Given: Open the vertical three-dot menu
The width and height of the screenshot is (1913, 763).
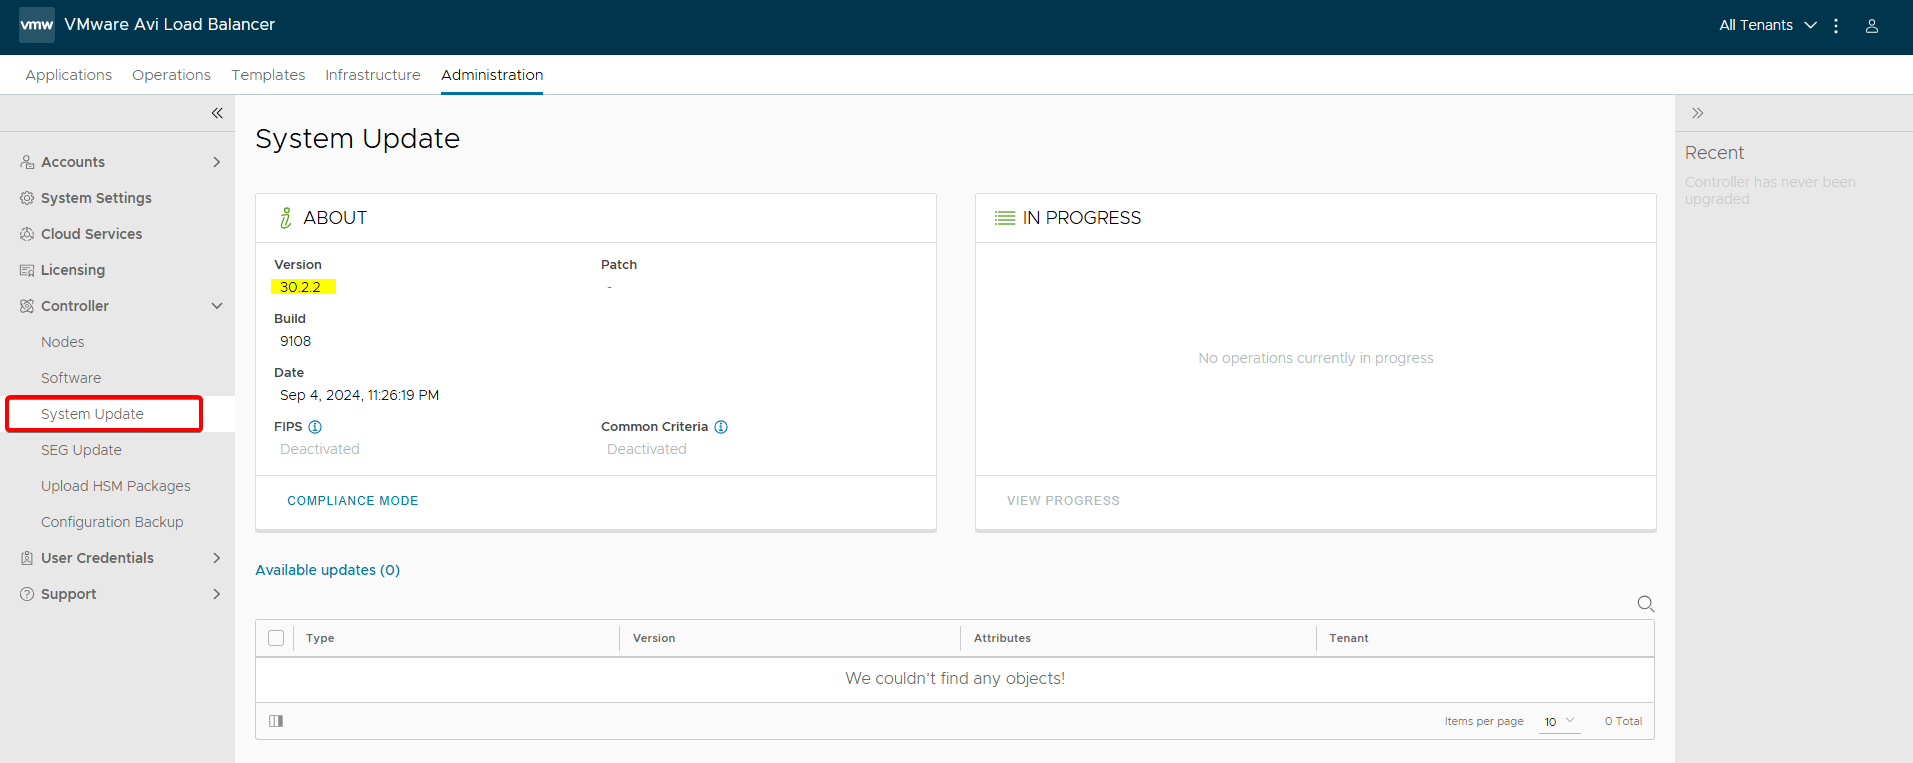Looking at the screenshot, I should [x=1836, y=26].
